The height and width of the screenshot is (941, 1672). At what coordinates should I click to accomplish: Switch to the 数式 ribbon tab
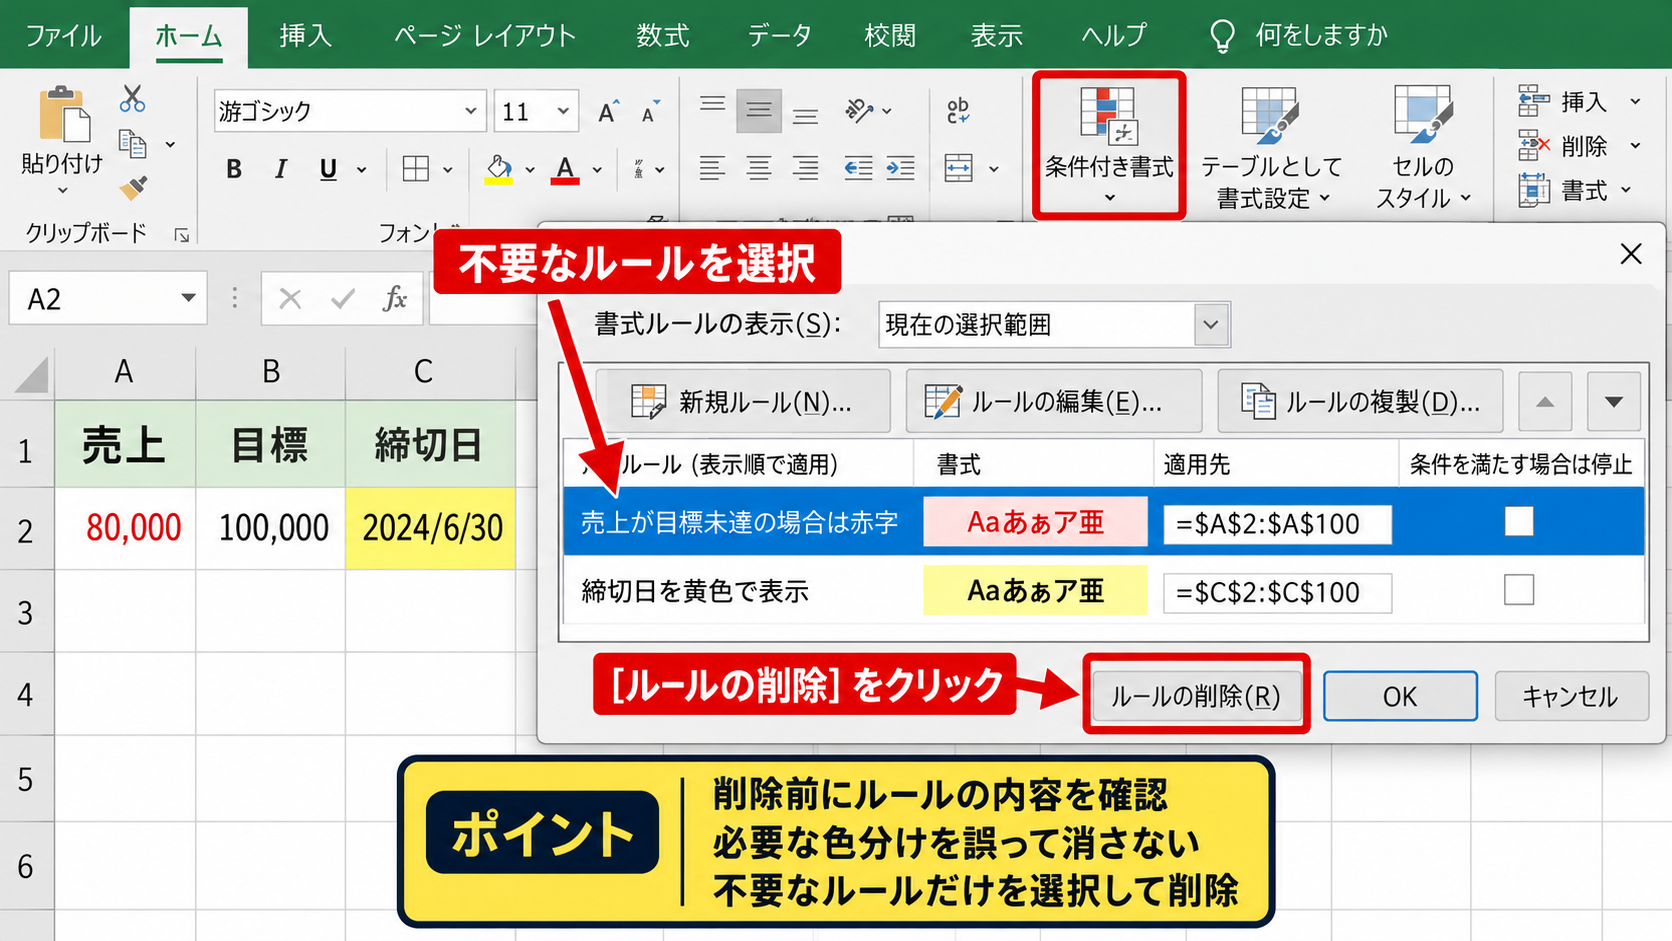662,36
